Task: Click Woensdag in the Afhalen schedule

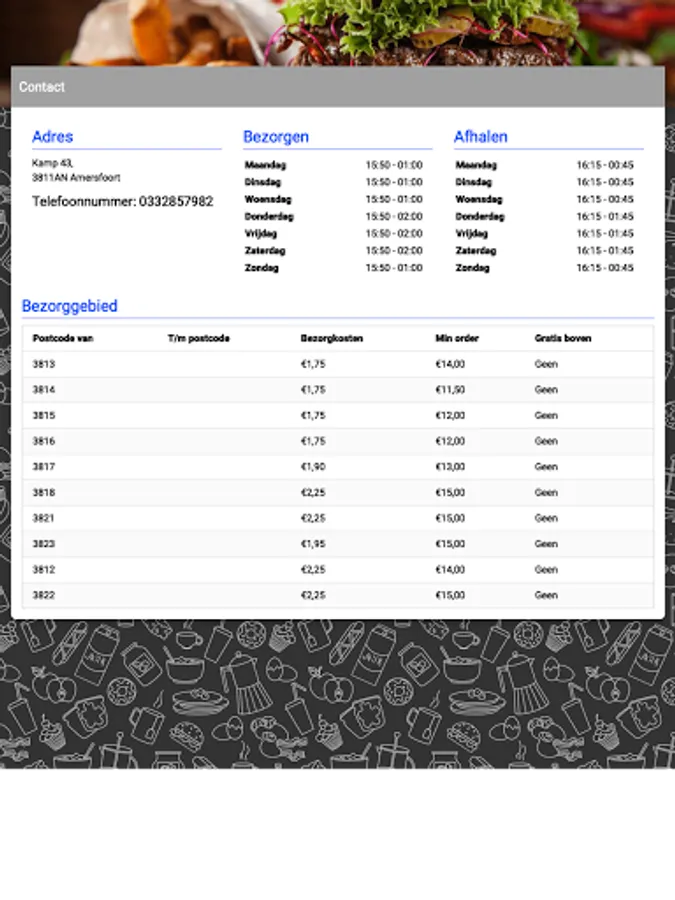Action: [479, 200]
